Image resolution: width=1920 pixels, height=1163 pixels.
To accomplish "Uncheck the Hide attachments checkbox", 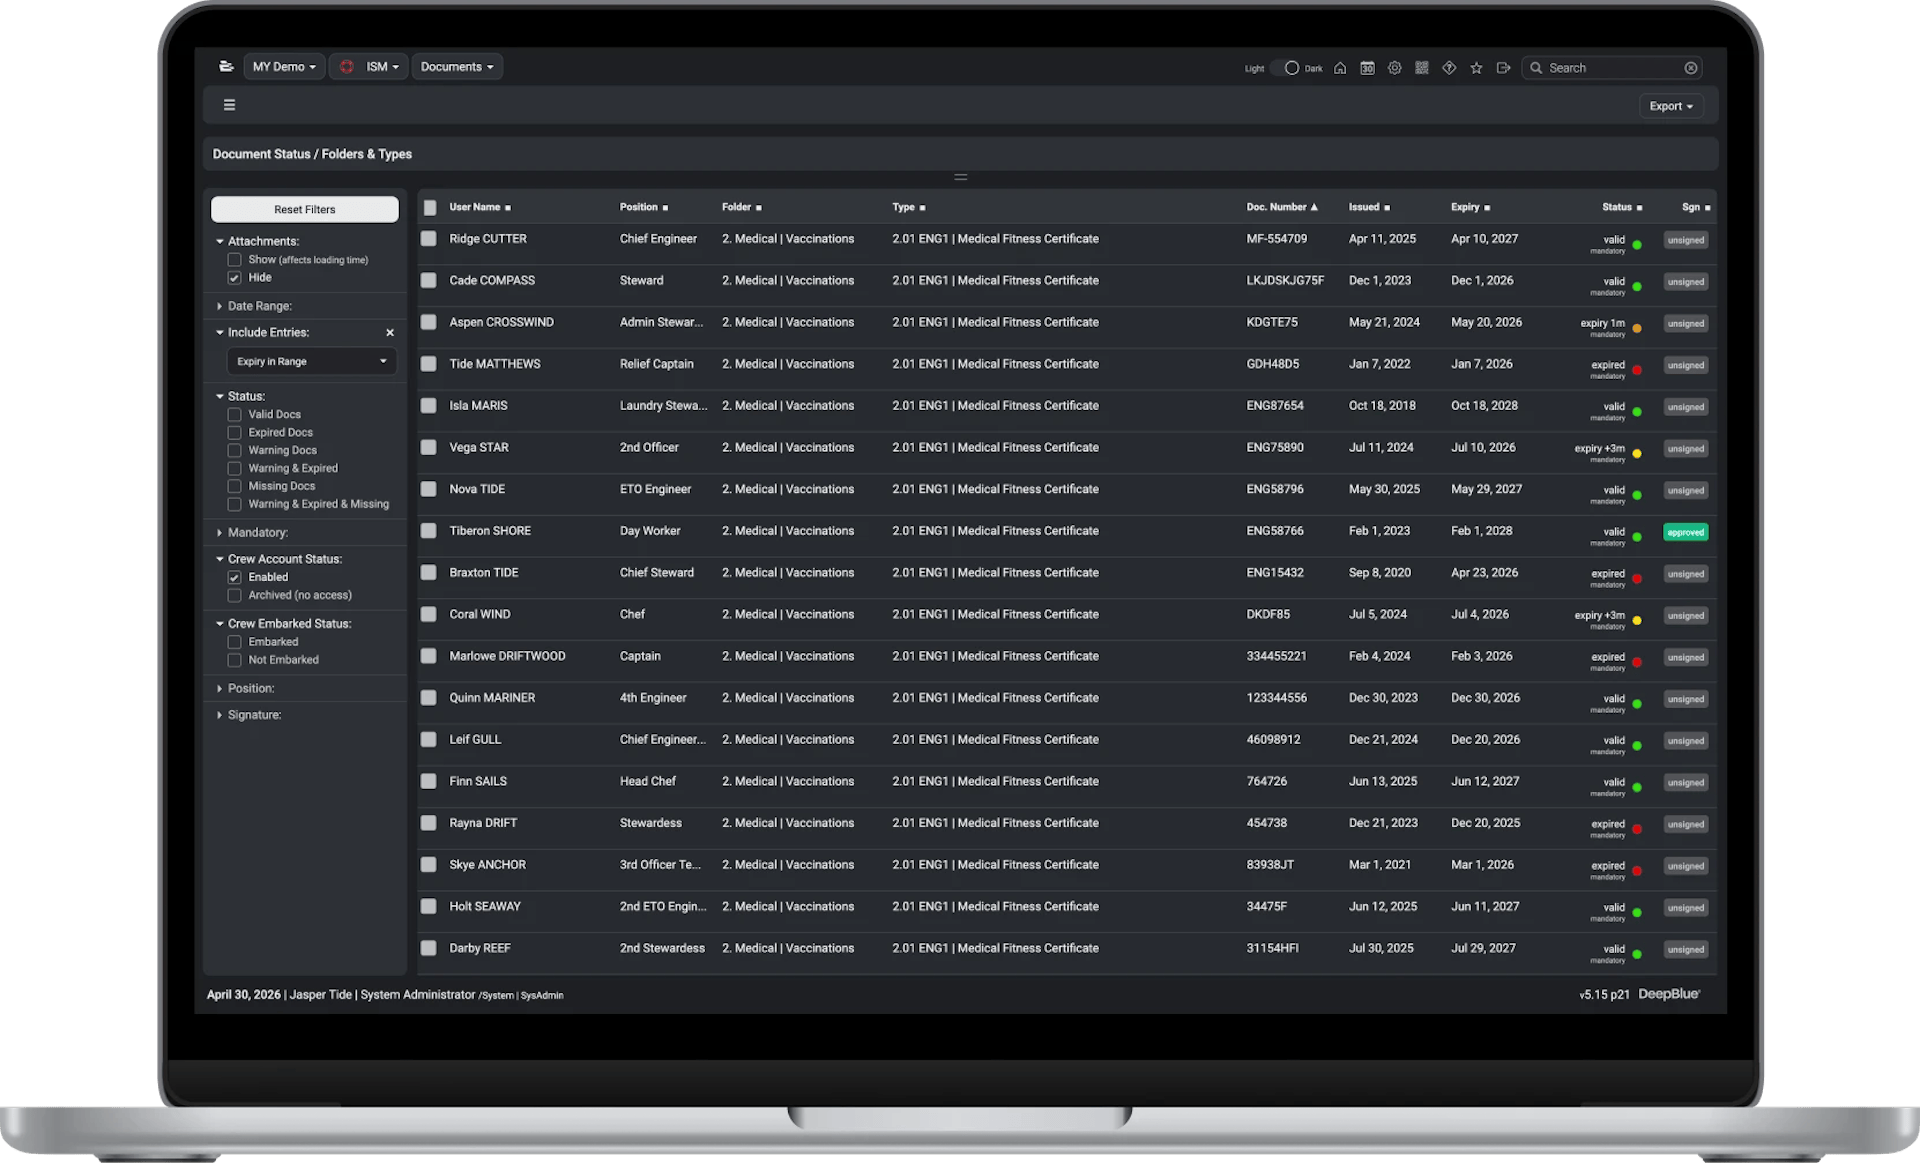I will click(x=234, y=278).
